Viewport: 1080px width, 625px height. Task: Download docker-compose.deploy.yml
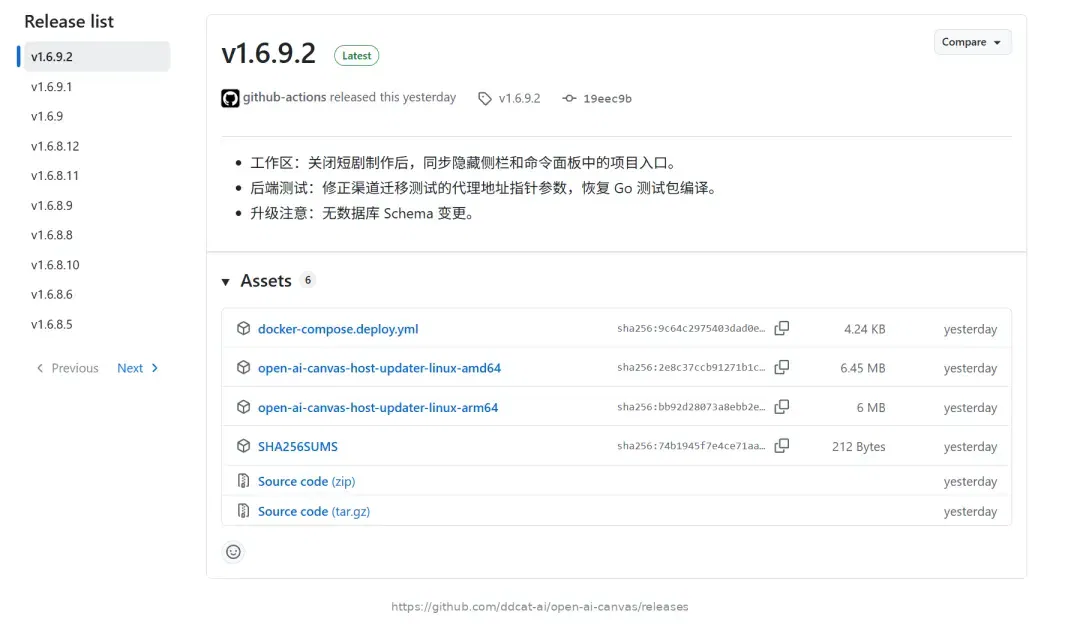(x=338, y=329)
